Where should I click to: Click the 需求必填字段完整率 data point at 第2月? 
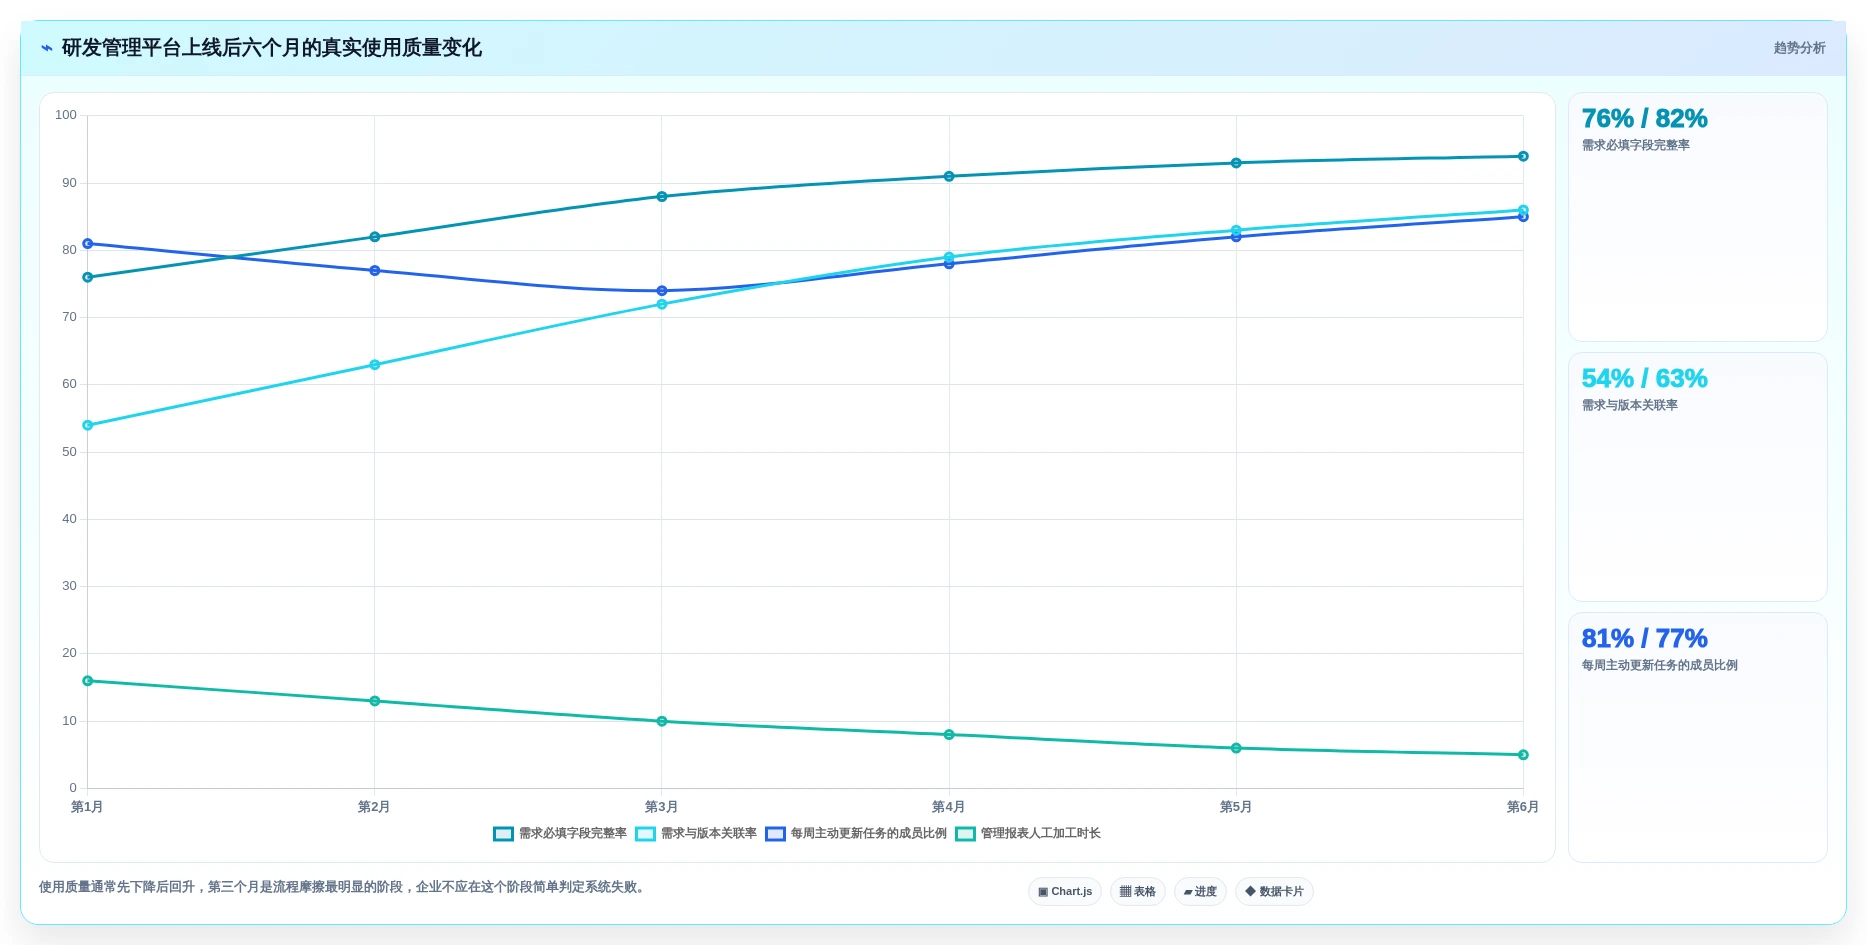(375, 237)
